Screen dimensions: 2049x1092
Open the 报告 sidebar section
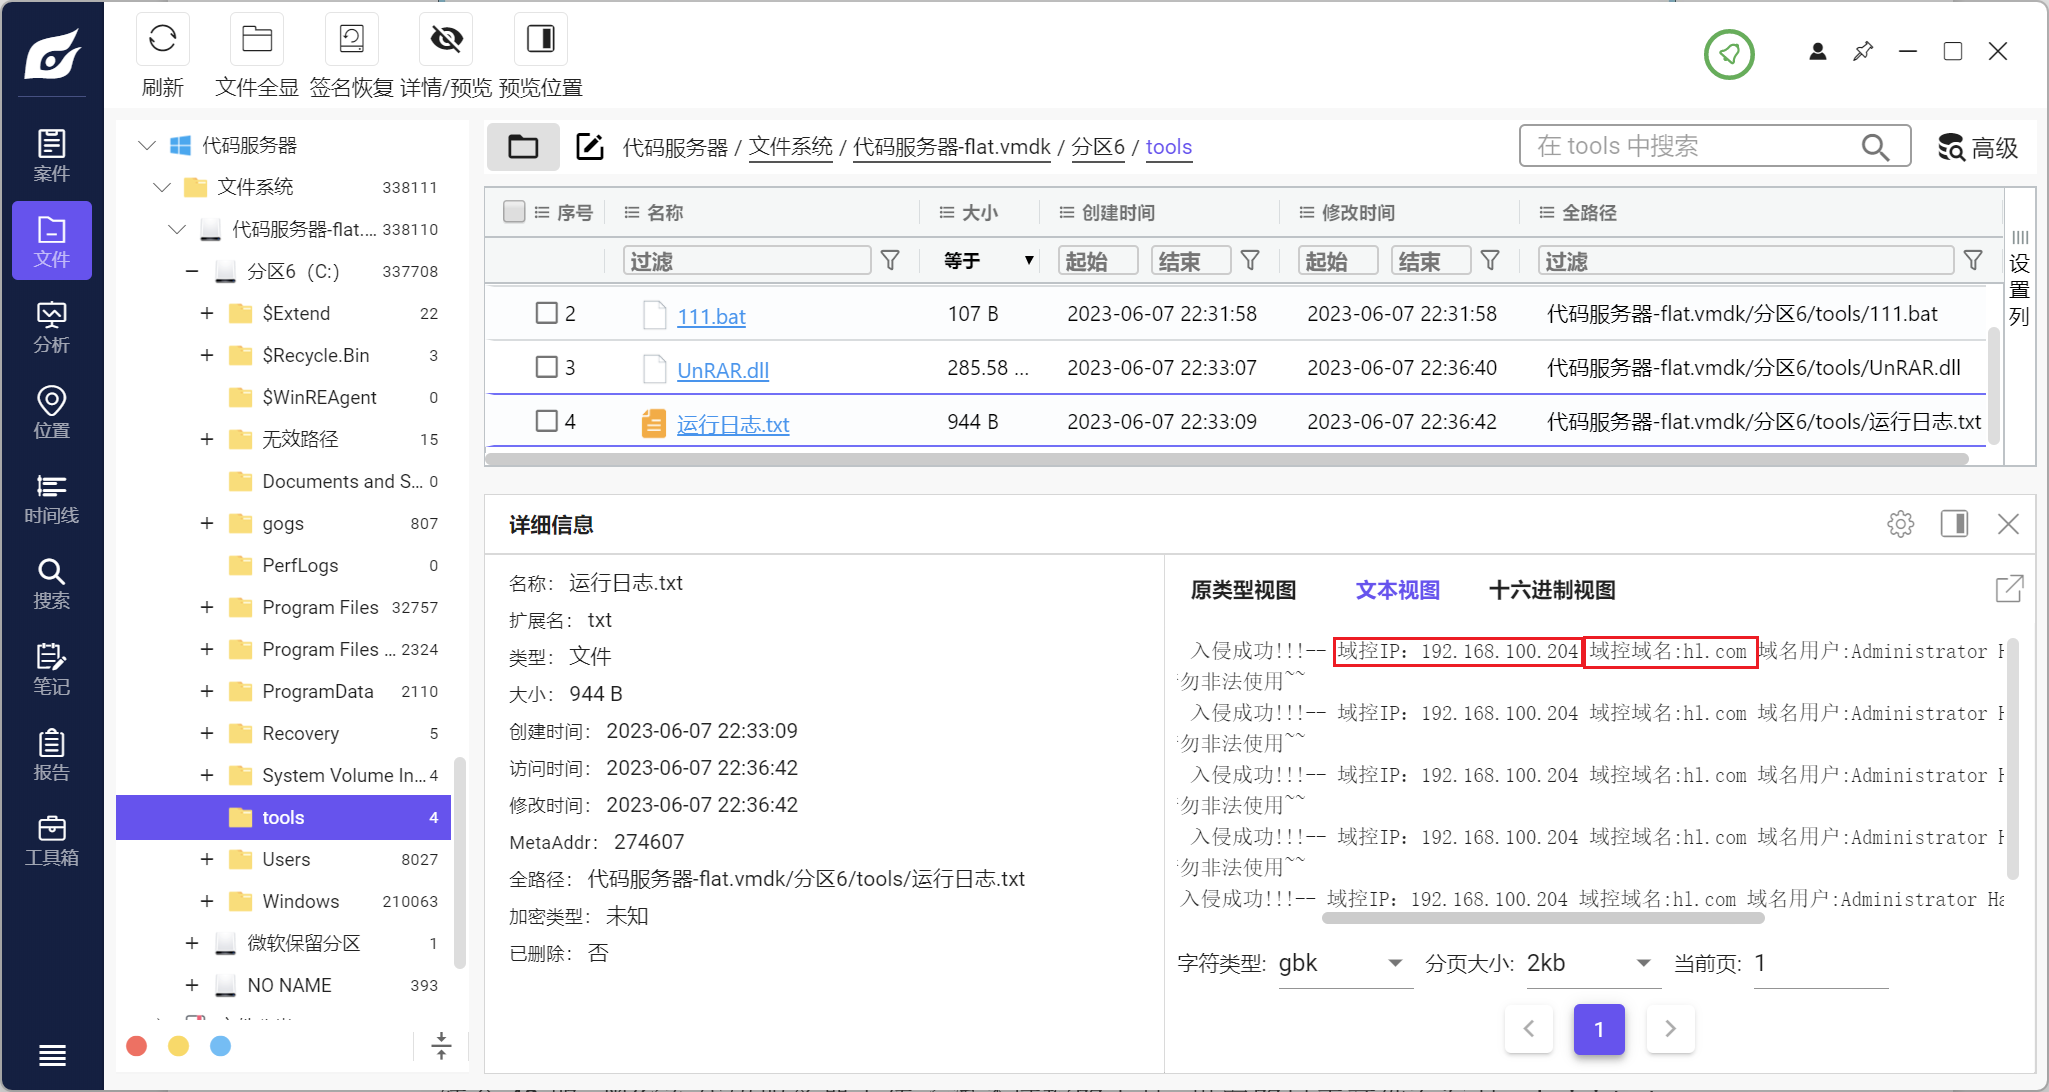tap(52, 756)
